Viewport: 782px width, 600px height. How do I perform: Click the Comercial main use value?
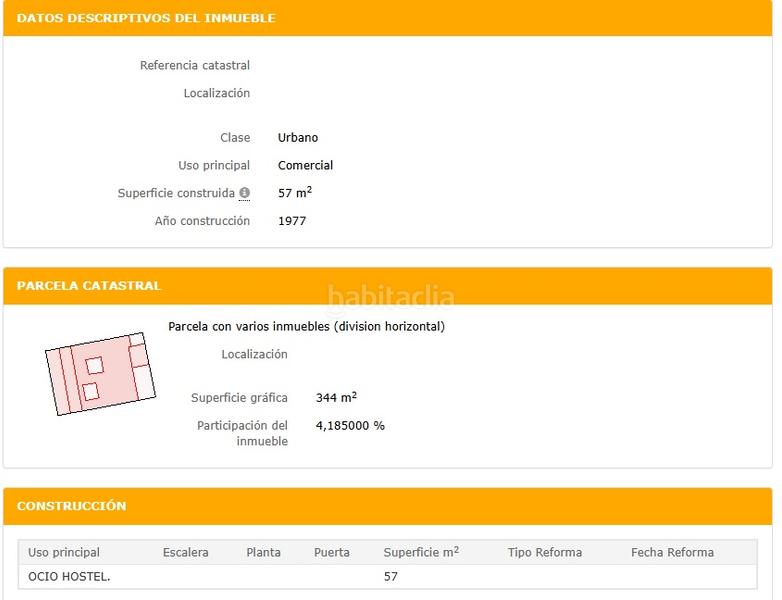[305, 165]
